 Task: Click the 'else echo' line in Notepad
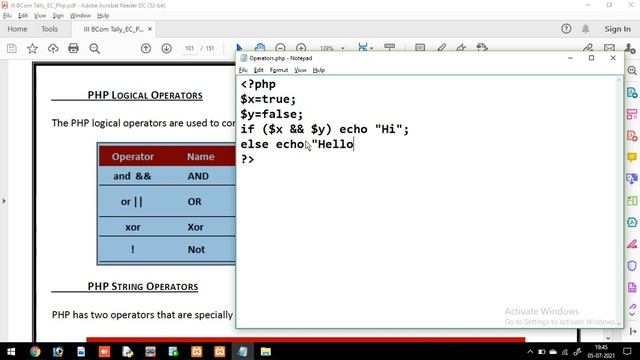(x=297, y=144)
